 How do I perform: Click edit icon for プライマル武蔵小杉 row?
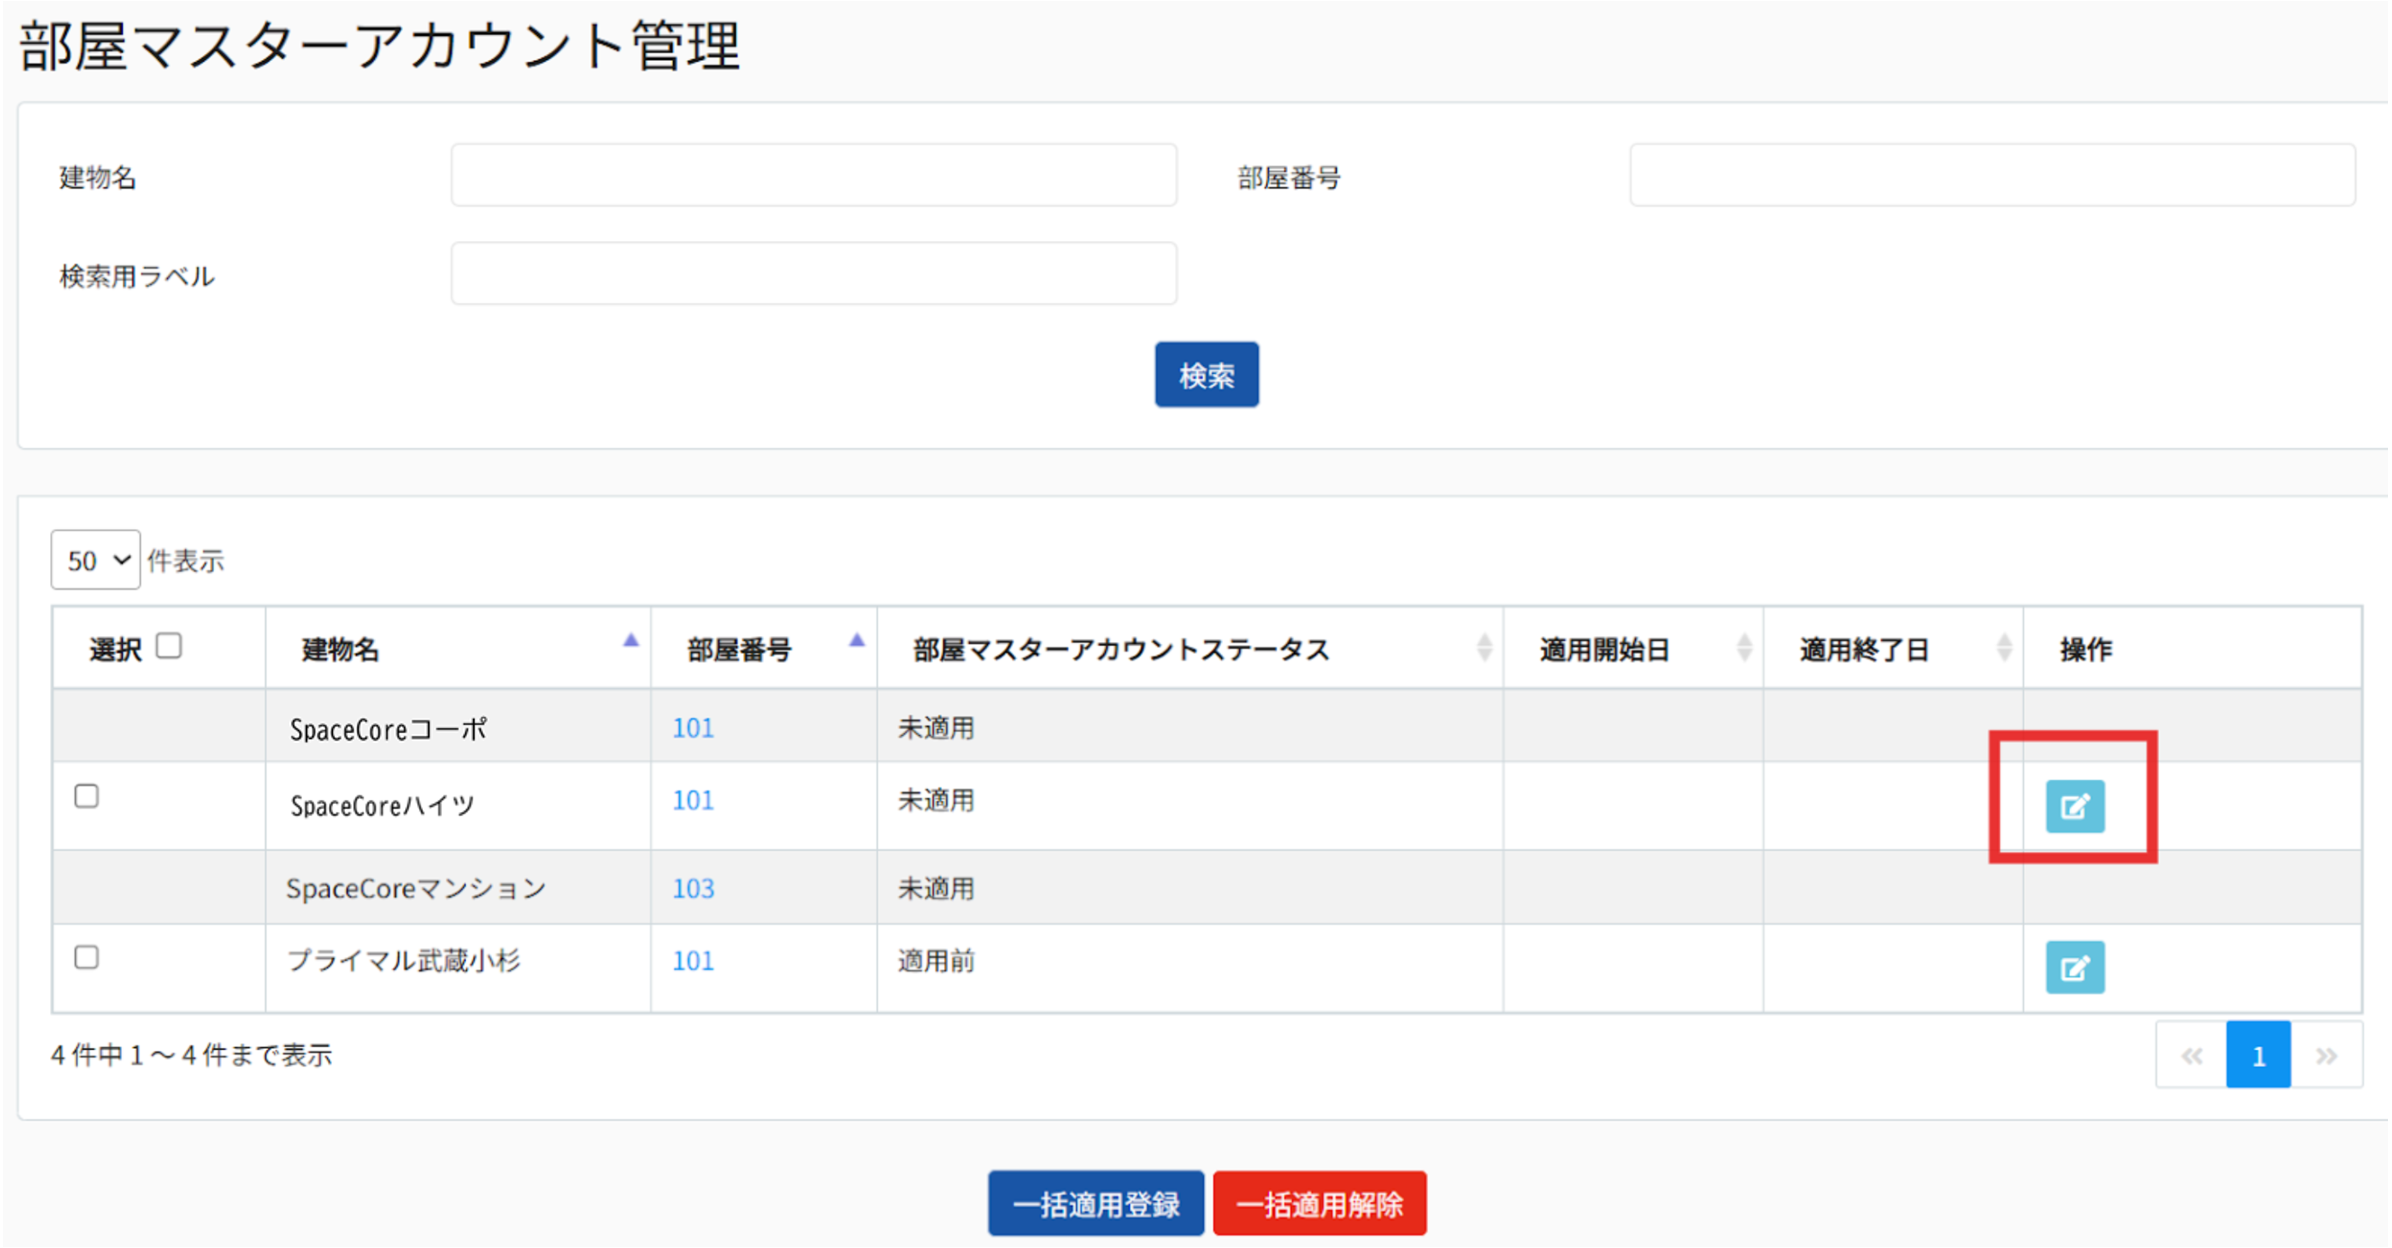2074,967
